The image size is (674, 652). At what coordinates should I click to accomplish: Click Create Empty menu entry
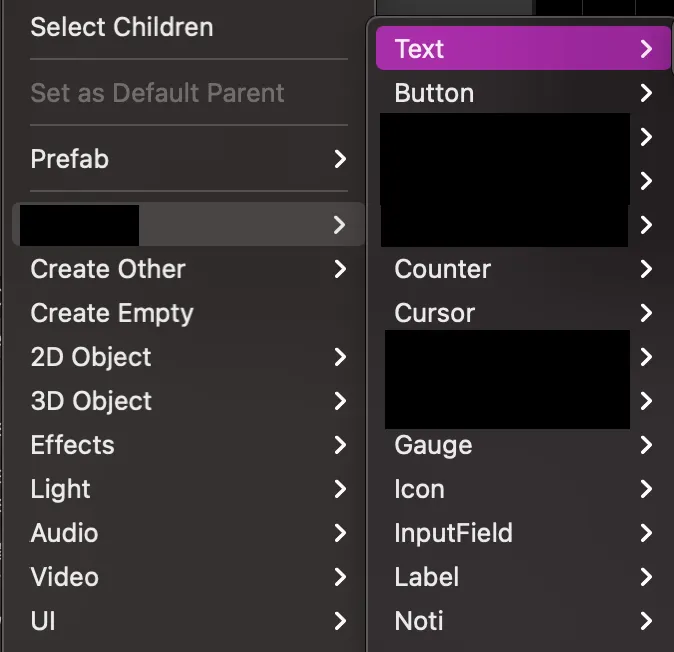point(112,313)
